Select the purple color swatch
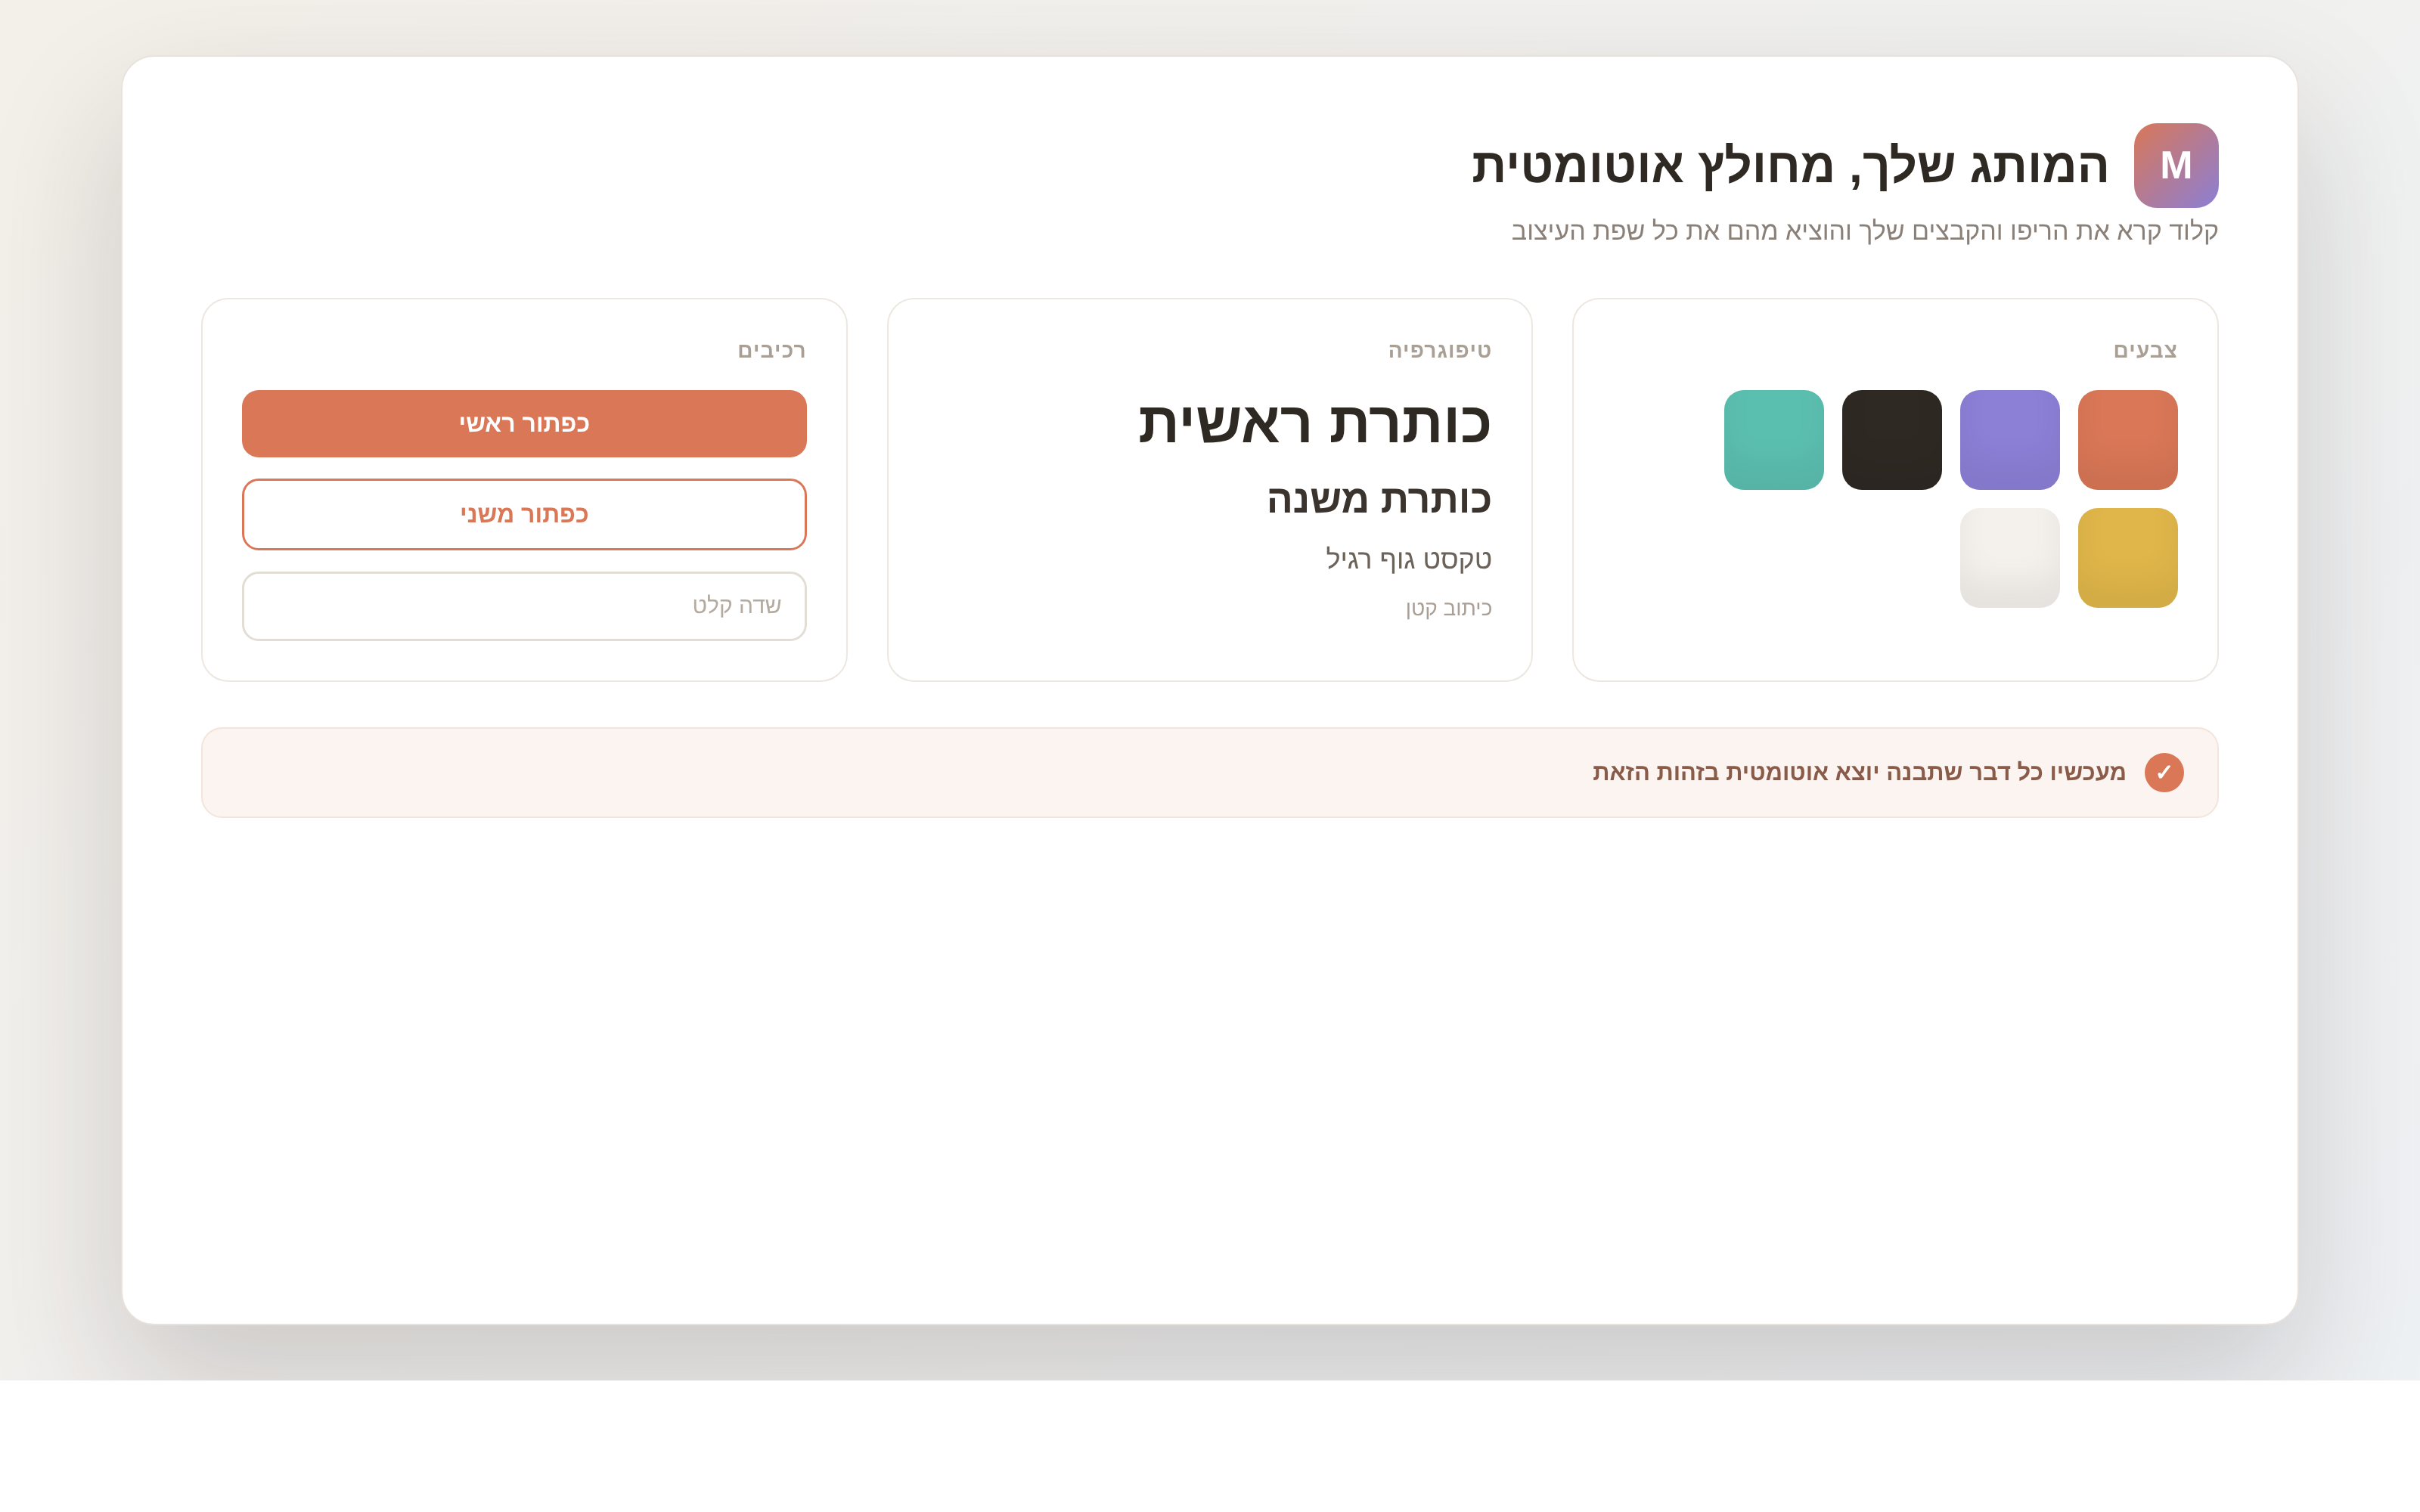2420x1512 pixels. point(2009,440)
